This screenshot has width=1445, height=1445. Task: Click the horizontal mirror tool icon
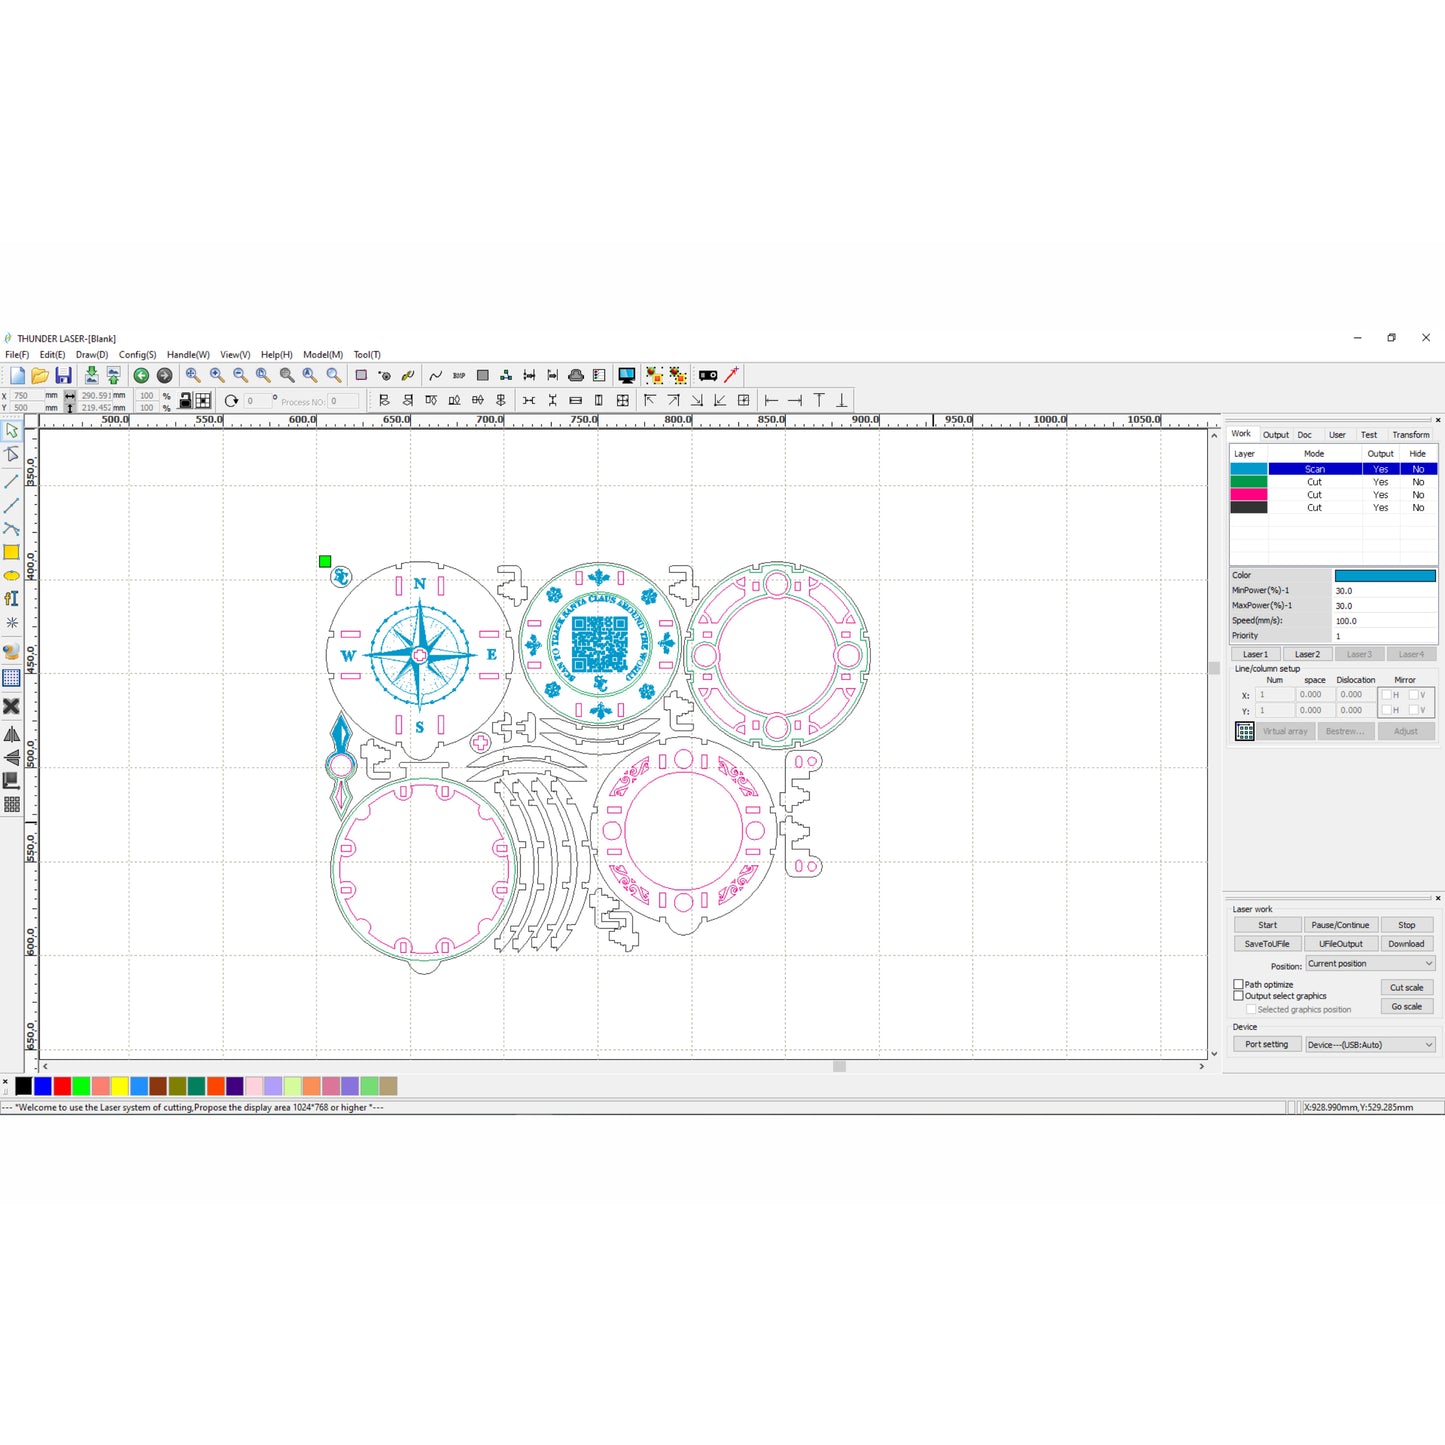coord(11,734)
